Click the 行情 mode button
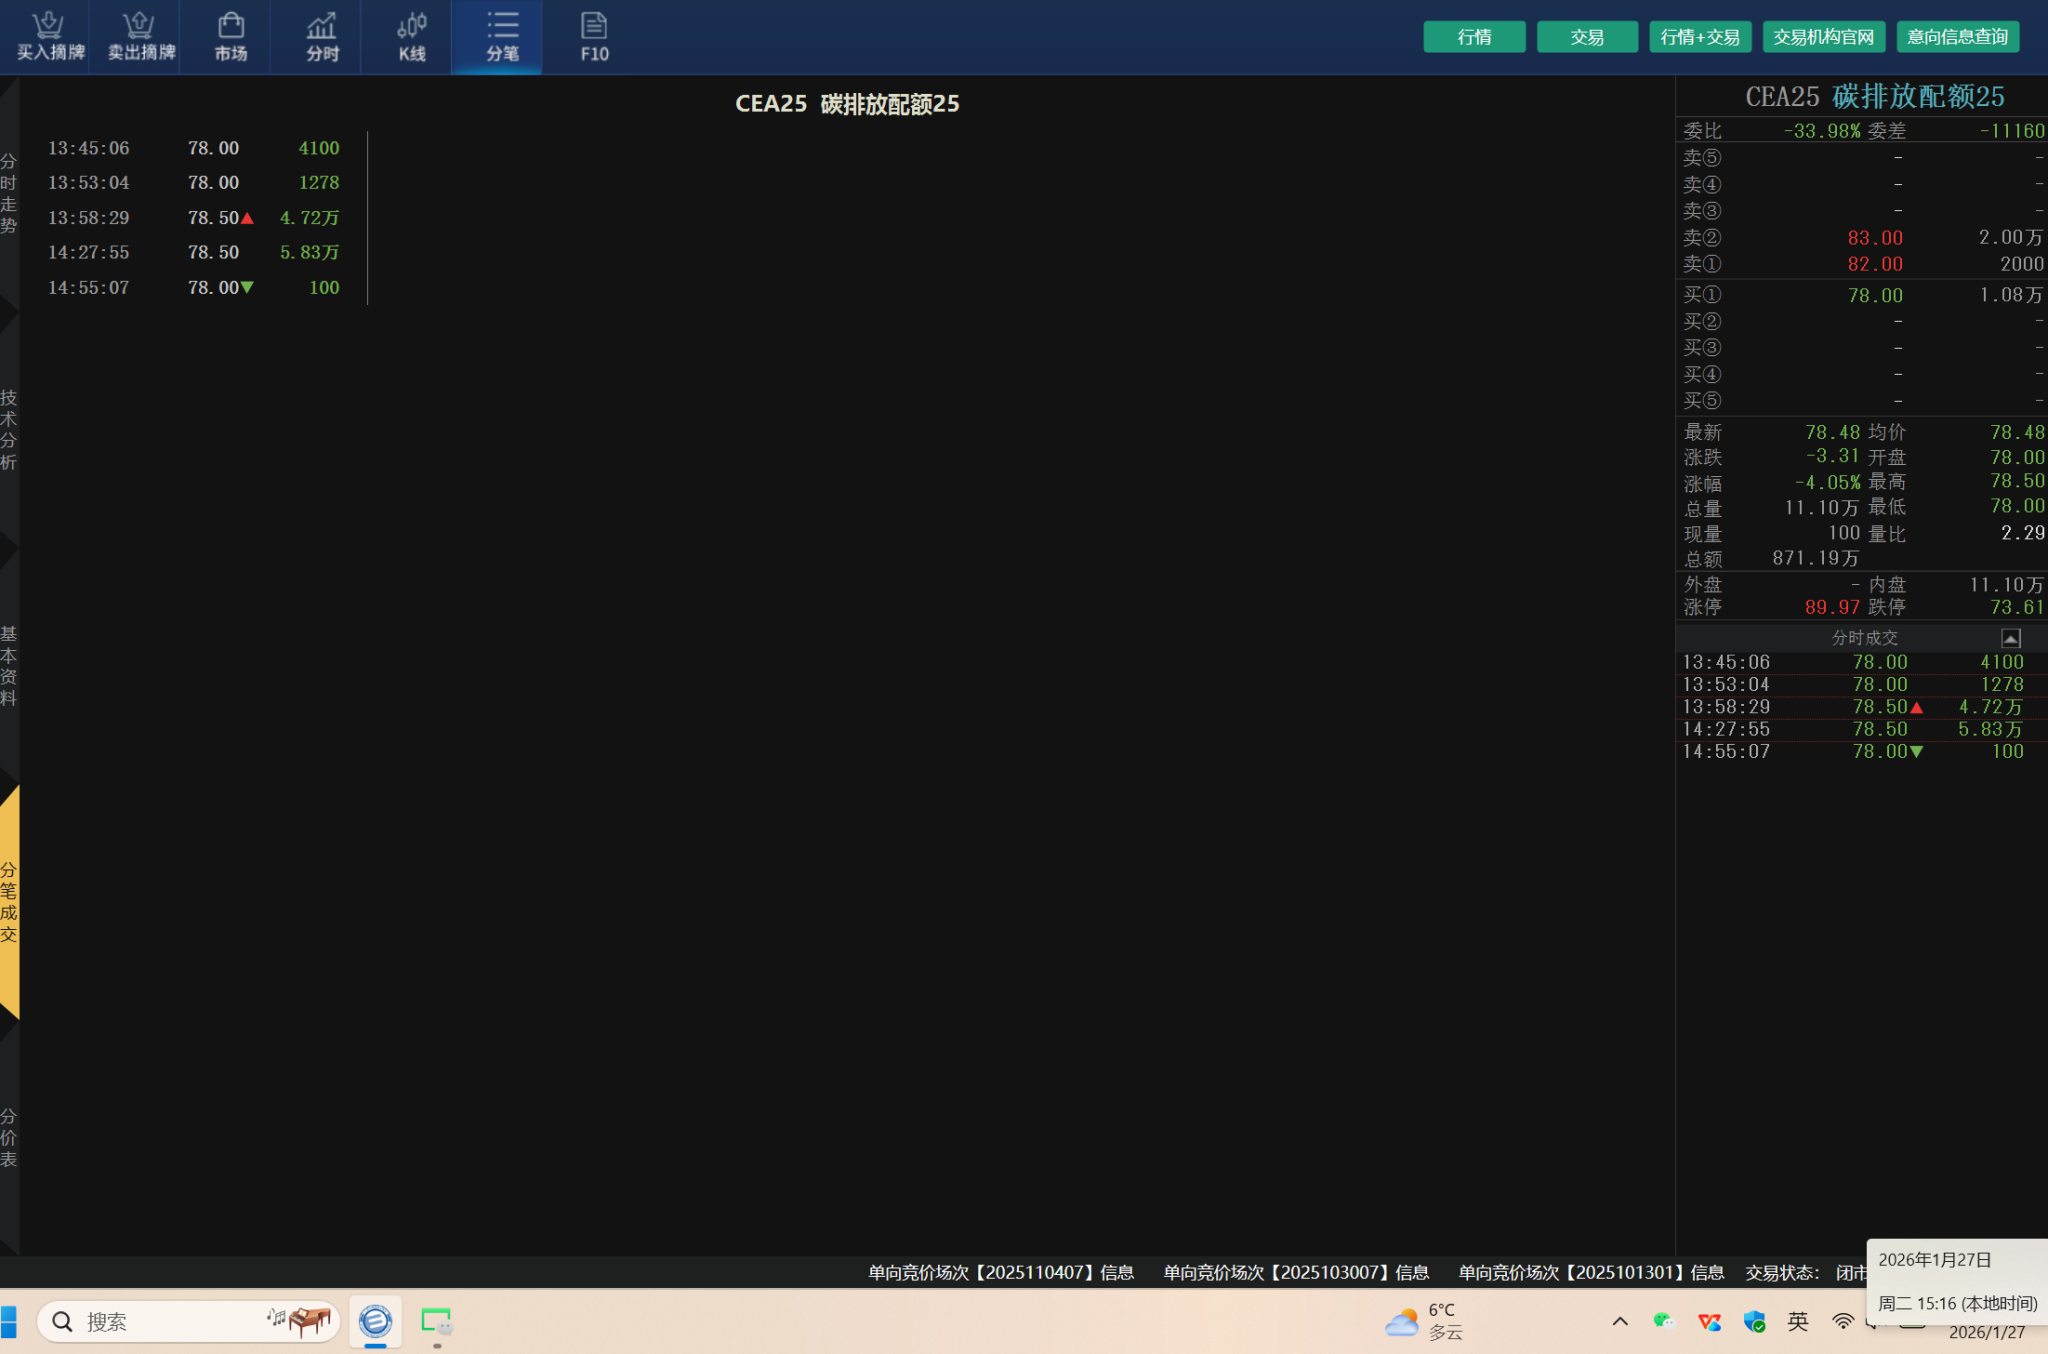Image resolution: width=2048 pixels, height=1354 pixels. [x=1474, y=37]
